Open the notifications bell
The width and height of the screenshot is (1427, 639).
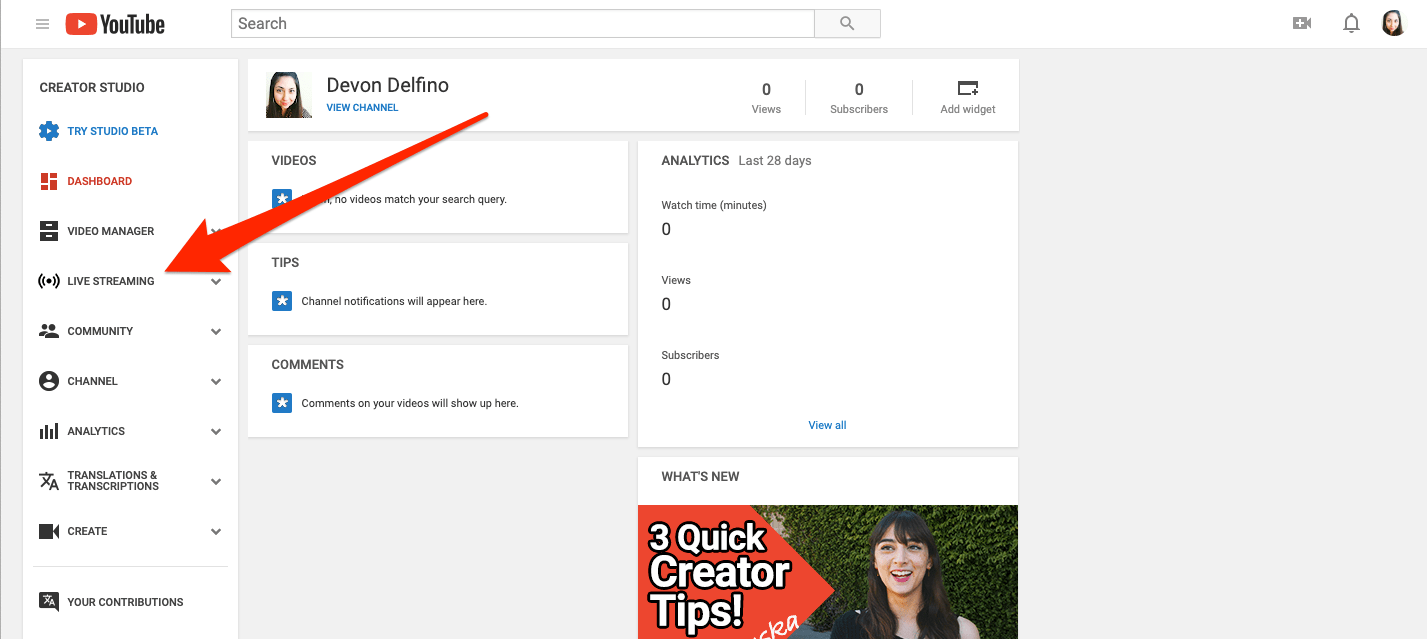coord(1351,23)
